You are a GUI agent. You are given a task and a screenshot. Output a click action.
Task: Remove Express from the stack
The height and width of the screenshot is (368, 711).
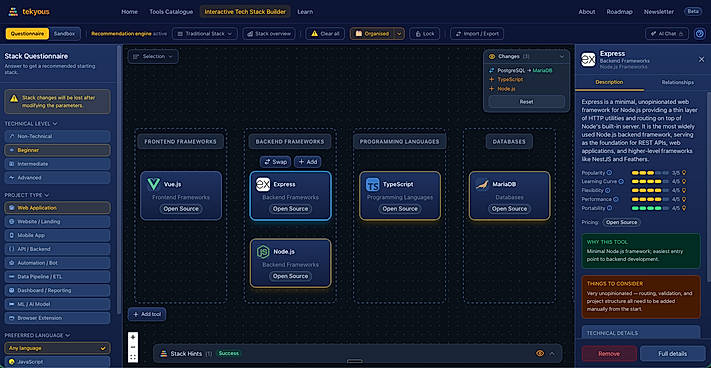point(609,353)
